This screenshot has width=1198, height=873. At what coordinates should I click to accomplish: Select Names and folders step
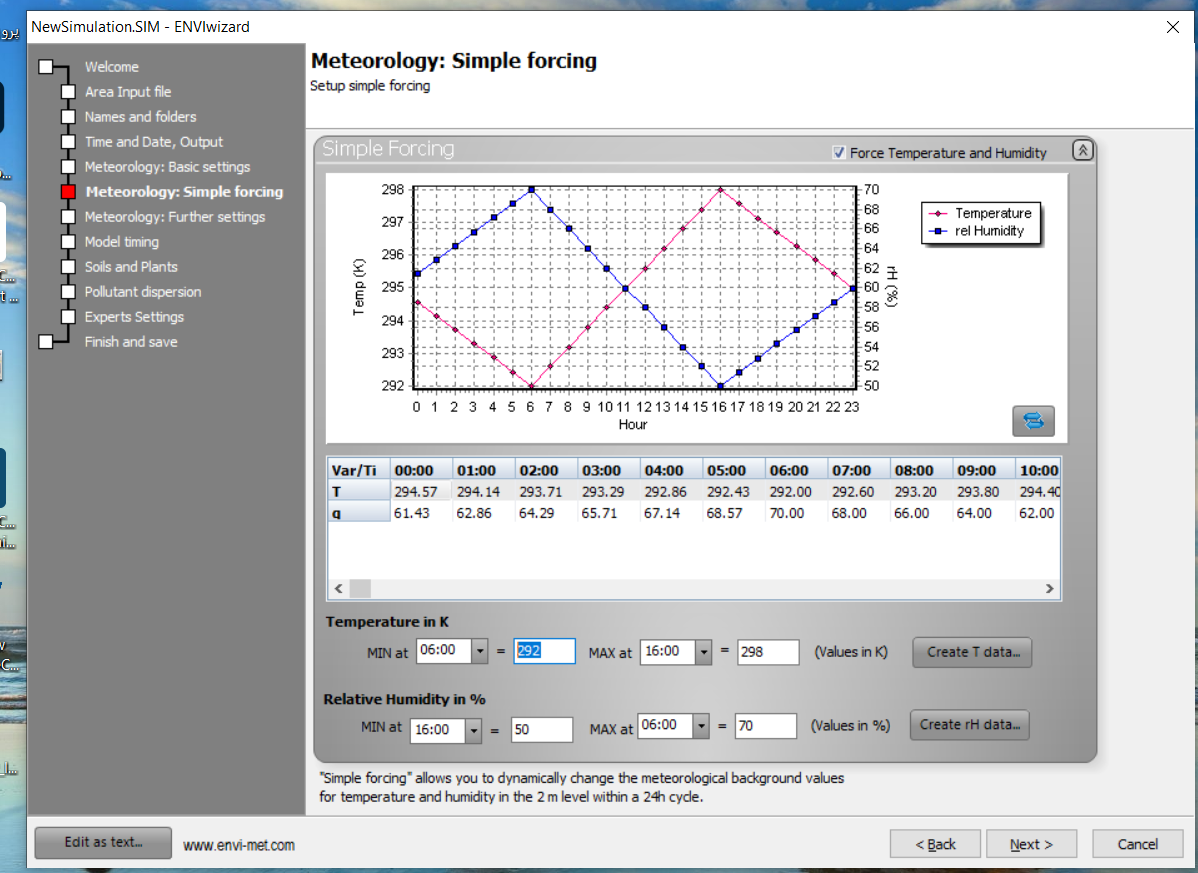141,117
